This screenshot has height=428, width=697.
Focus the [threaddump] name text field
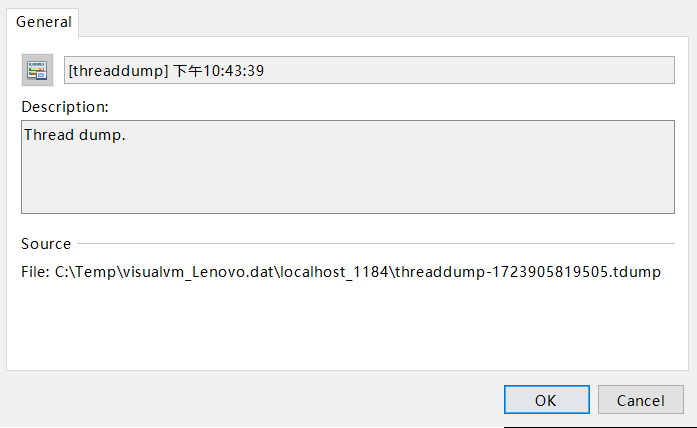click(369, 70)
